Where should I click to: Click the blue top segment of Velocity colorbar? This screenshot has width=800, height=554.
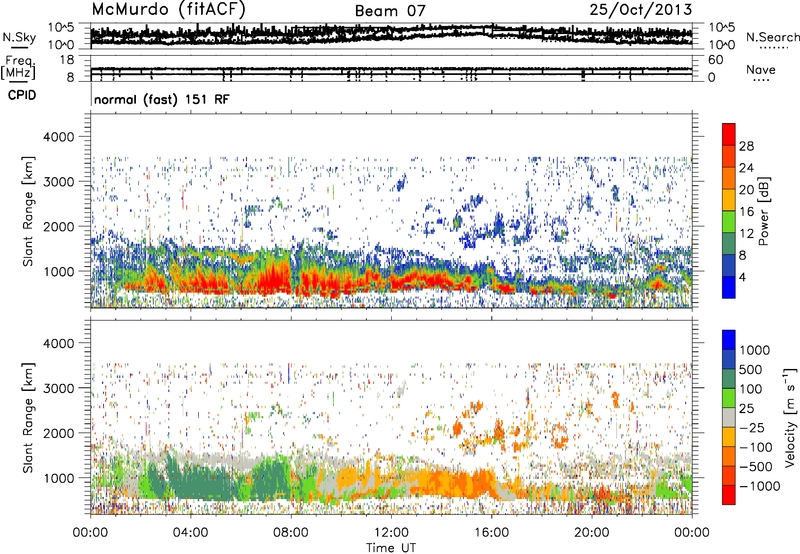[729, 340]
